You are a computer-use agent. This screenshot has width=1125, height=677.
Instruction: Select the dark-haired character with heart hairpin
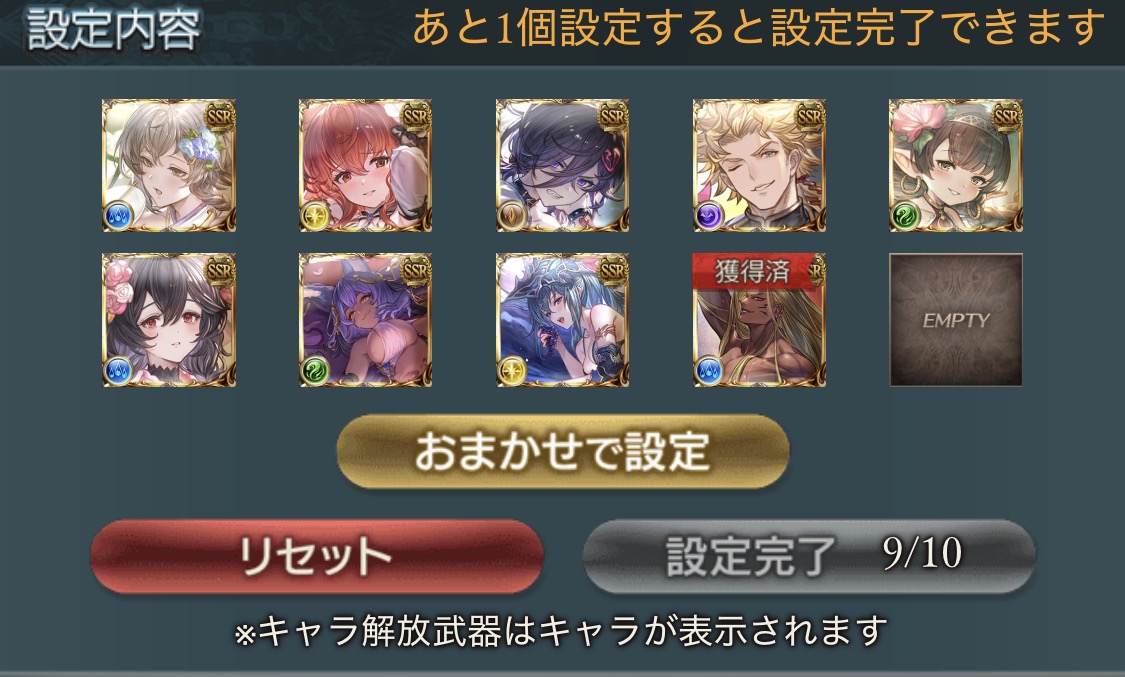coord(562,166)
